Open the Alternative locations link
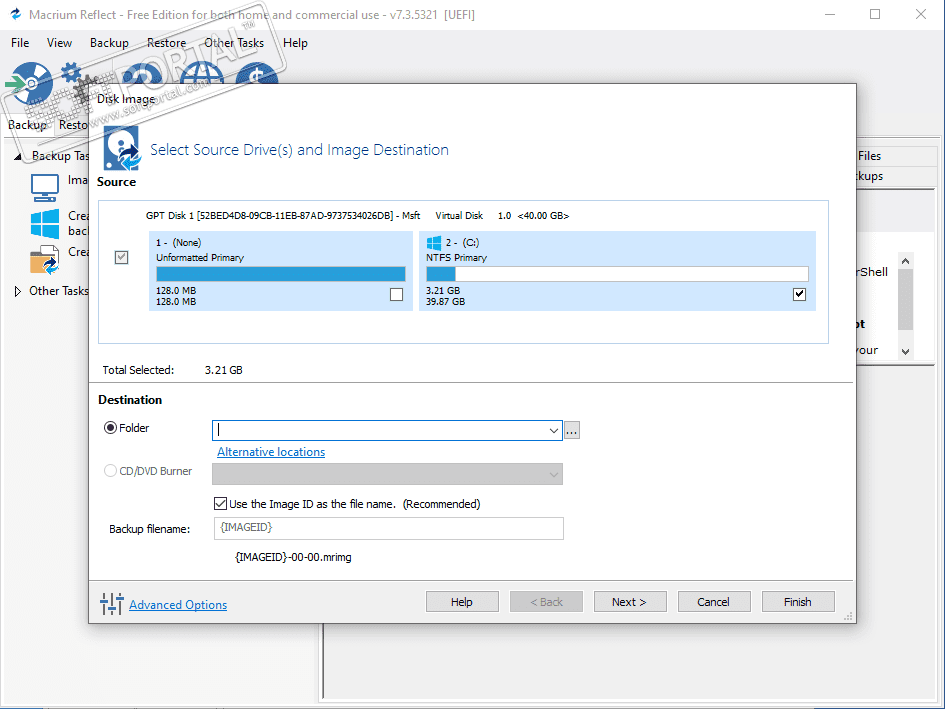This screenshot has height=709, width=945. tap(271, 452)
